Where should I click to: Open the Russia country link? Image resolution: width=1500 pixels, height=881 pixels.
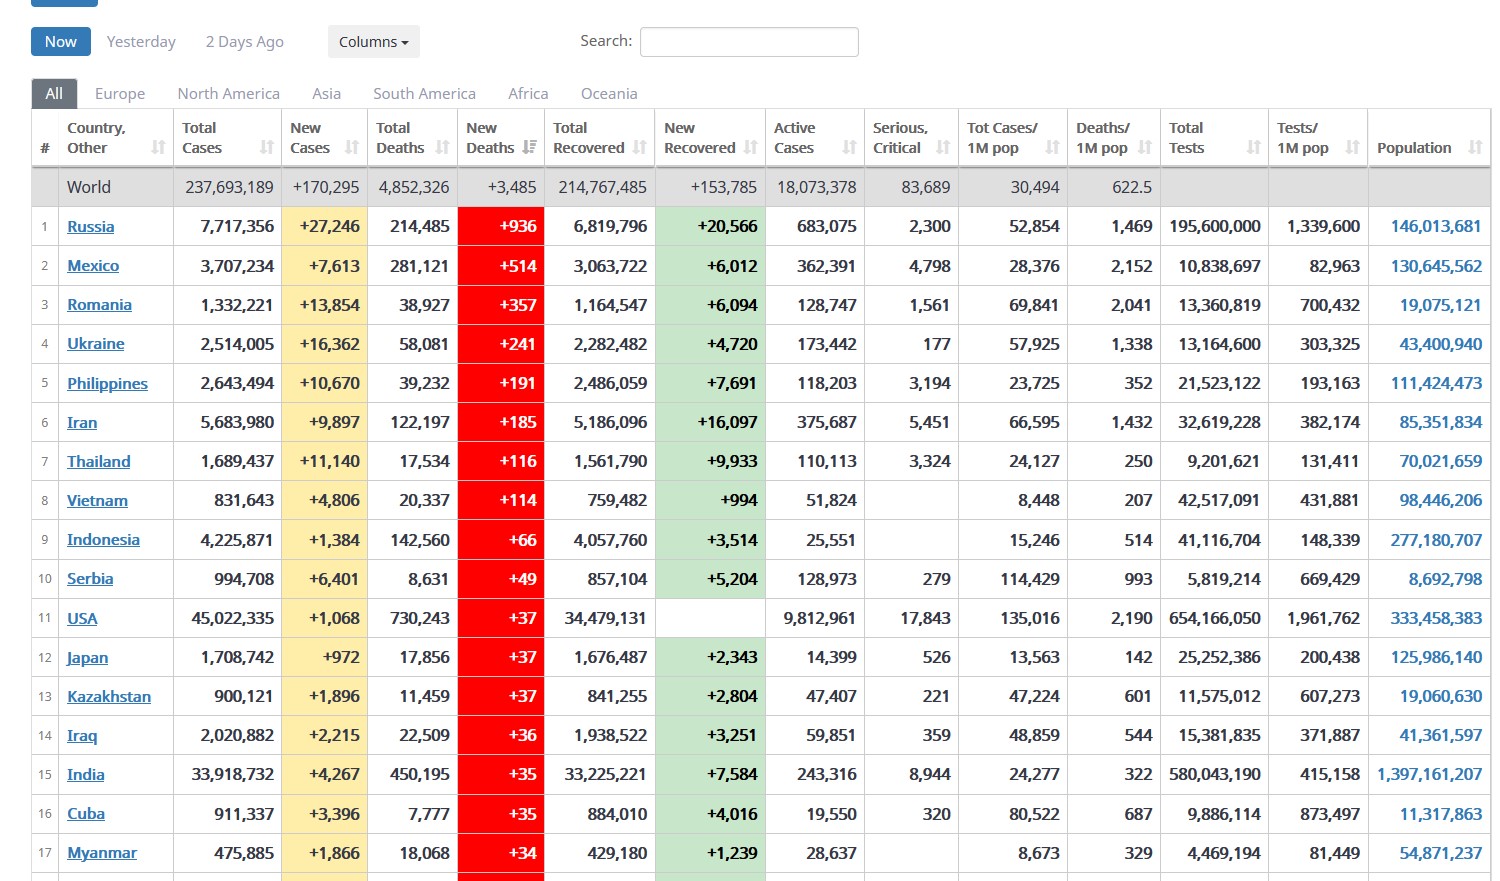91,227
